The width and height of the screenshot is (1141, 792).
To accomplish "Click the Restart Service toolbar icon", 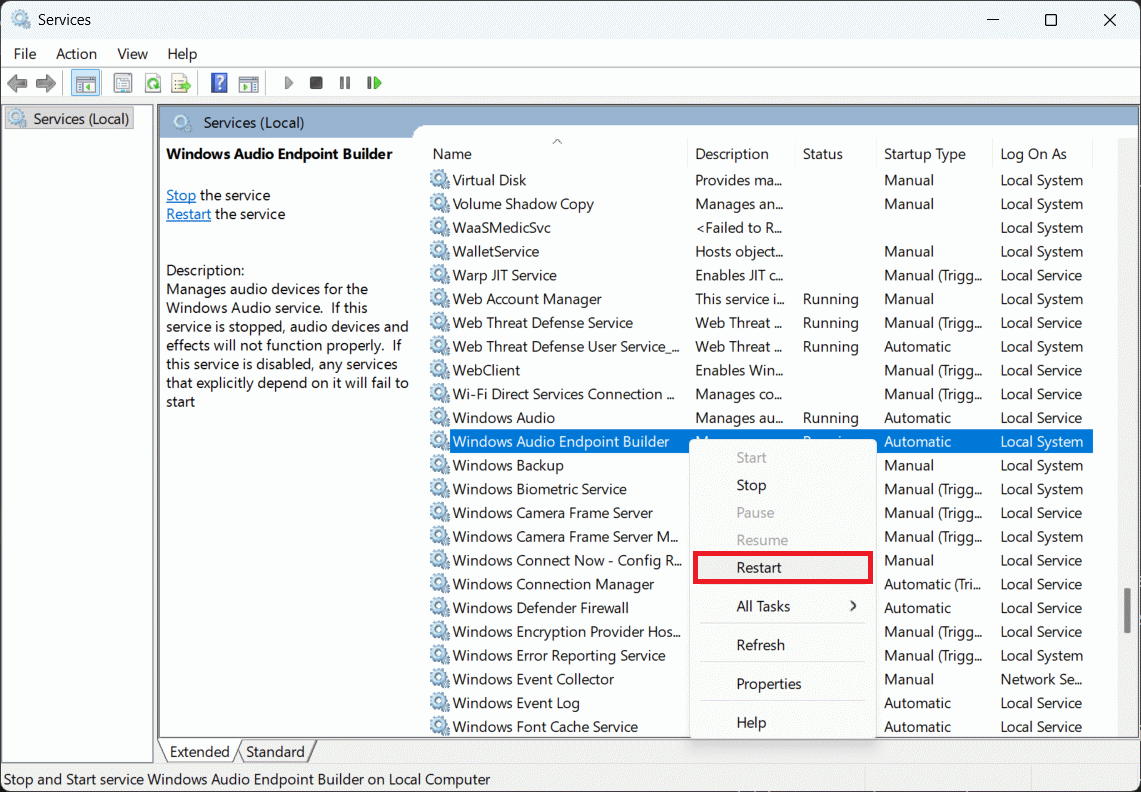I will pos(374,83).
